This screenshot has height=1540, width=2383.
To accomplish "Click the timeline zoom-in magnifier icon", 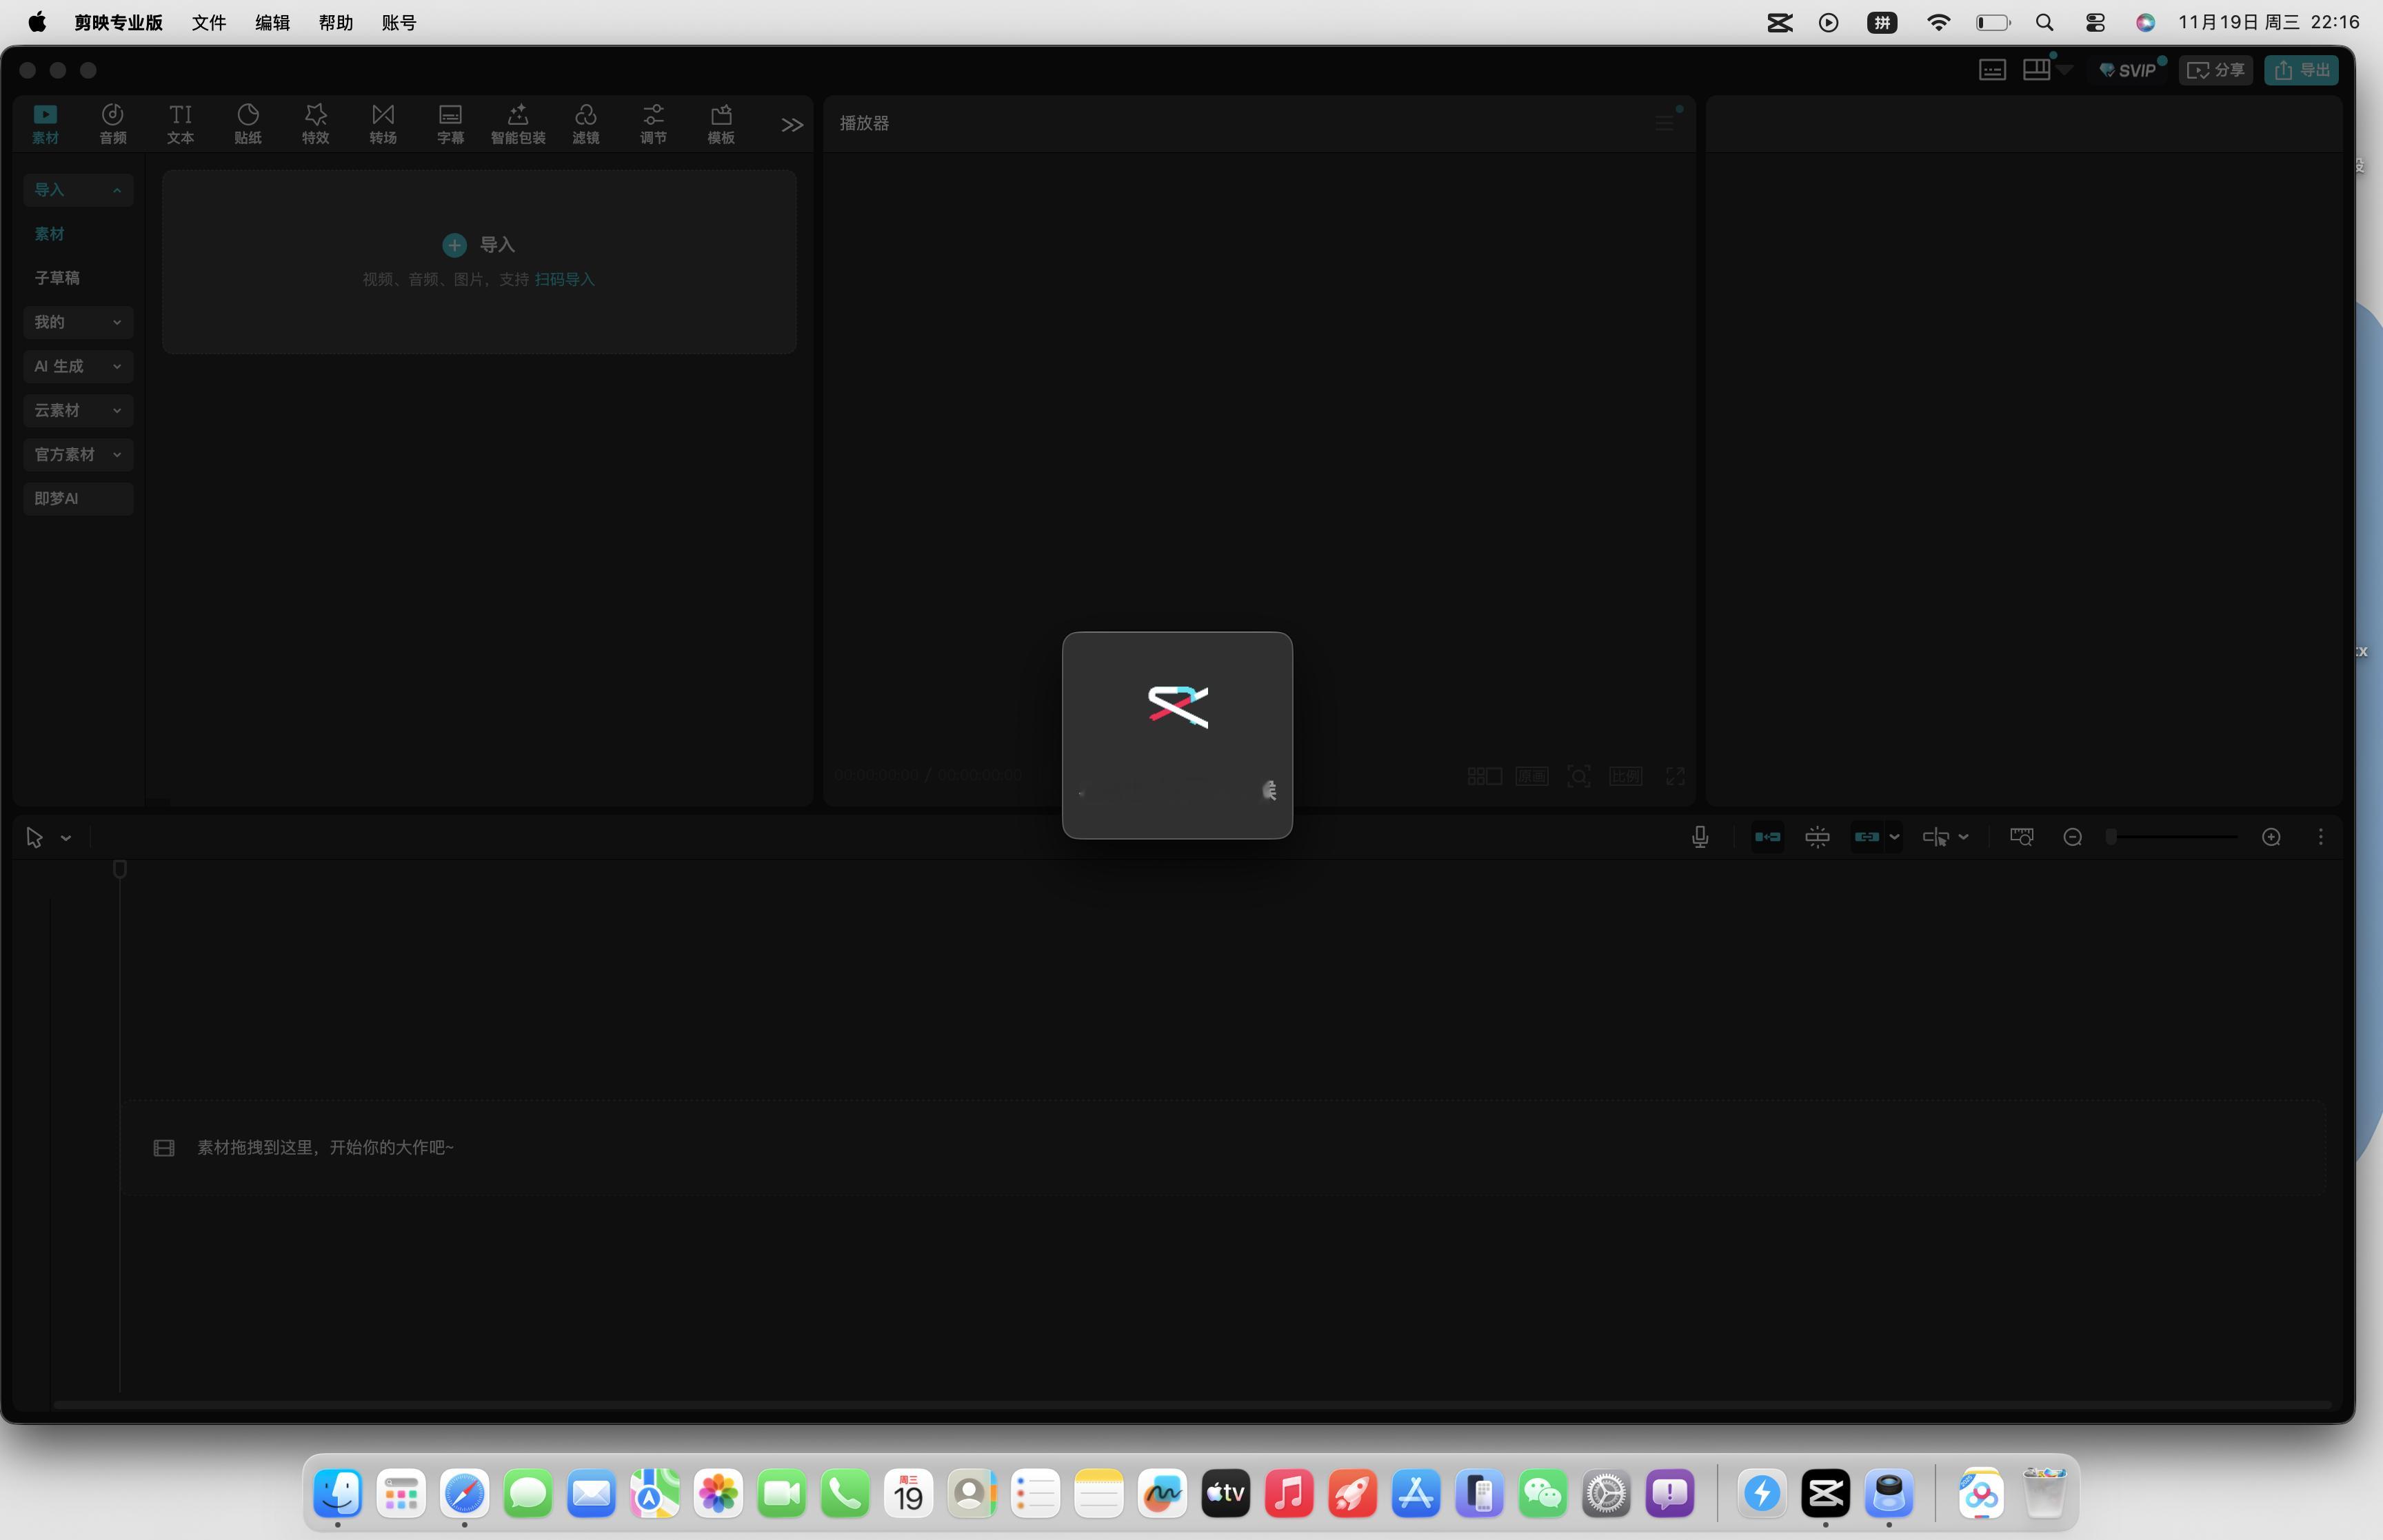I will (2271, 837).
